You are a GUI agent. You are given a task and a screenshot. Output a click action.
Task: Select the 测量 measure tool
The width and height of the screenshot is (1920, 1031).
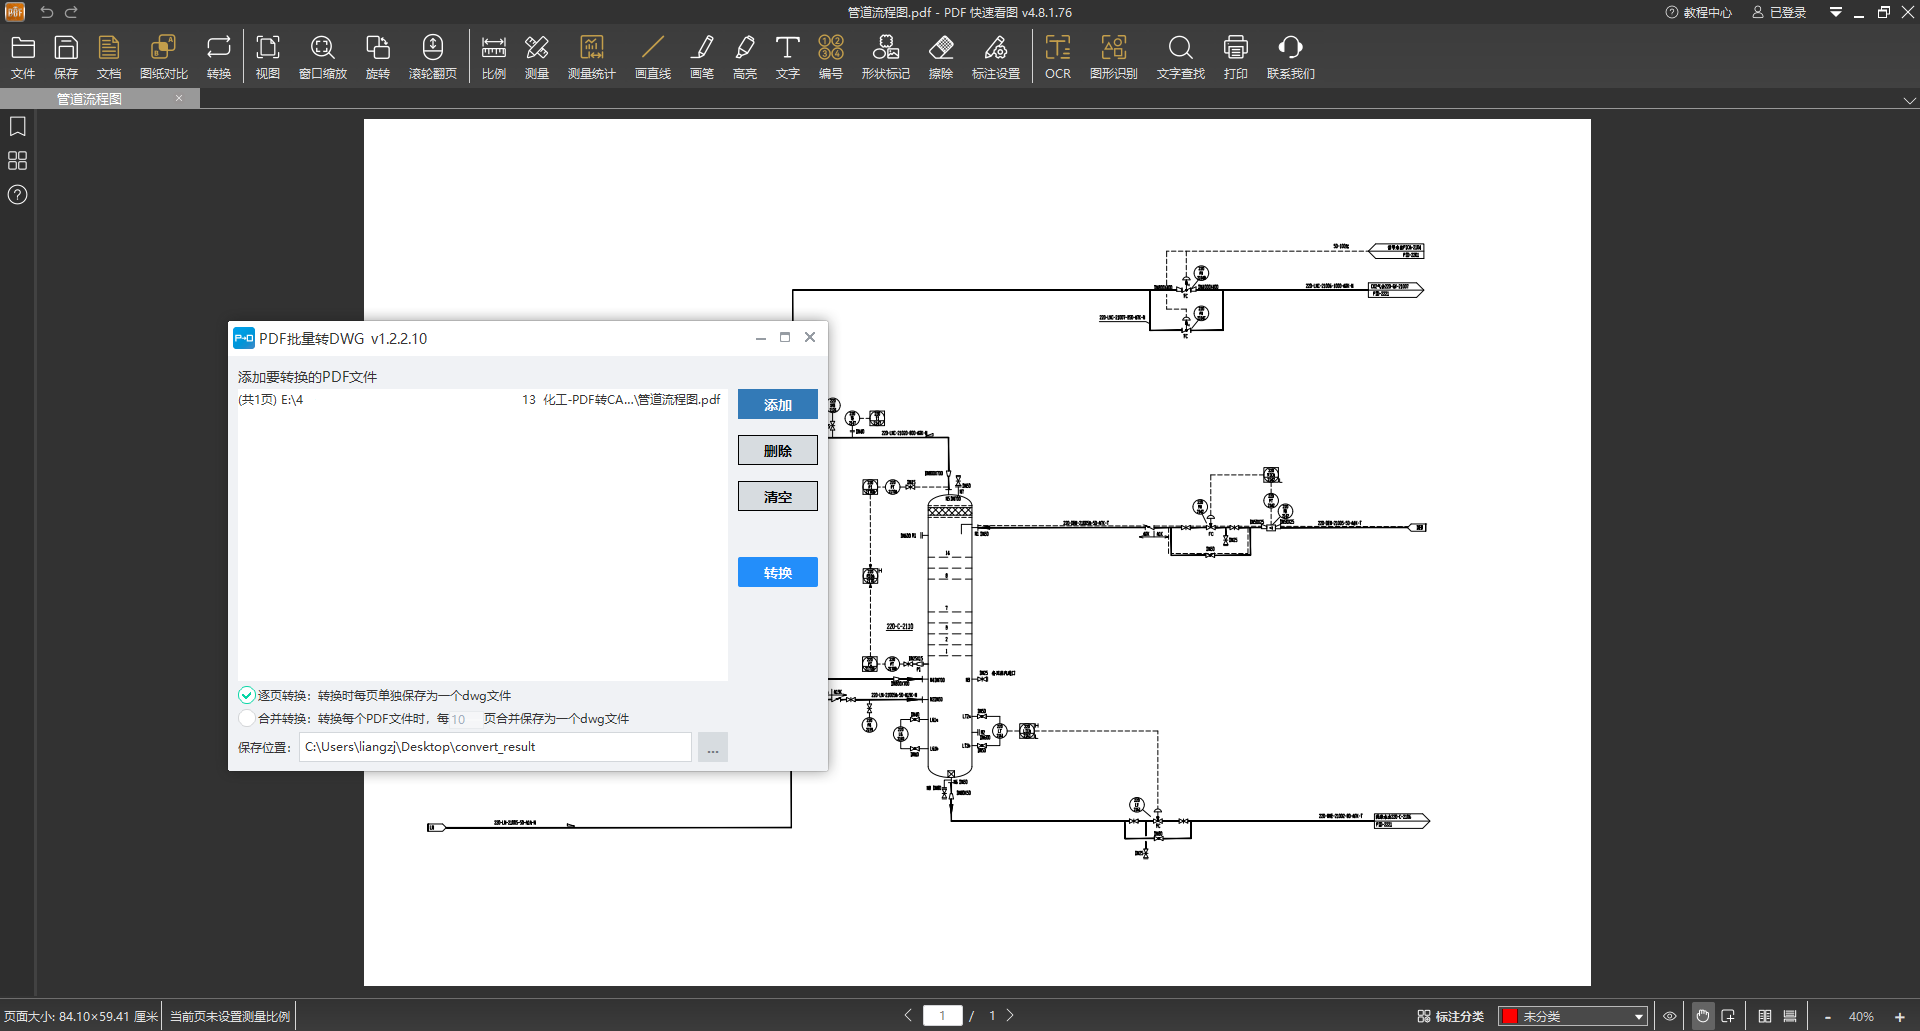pos(537,56)
